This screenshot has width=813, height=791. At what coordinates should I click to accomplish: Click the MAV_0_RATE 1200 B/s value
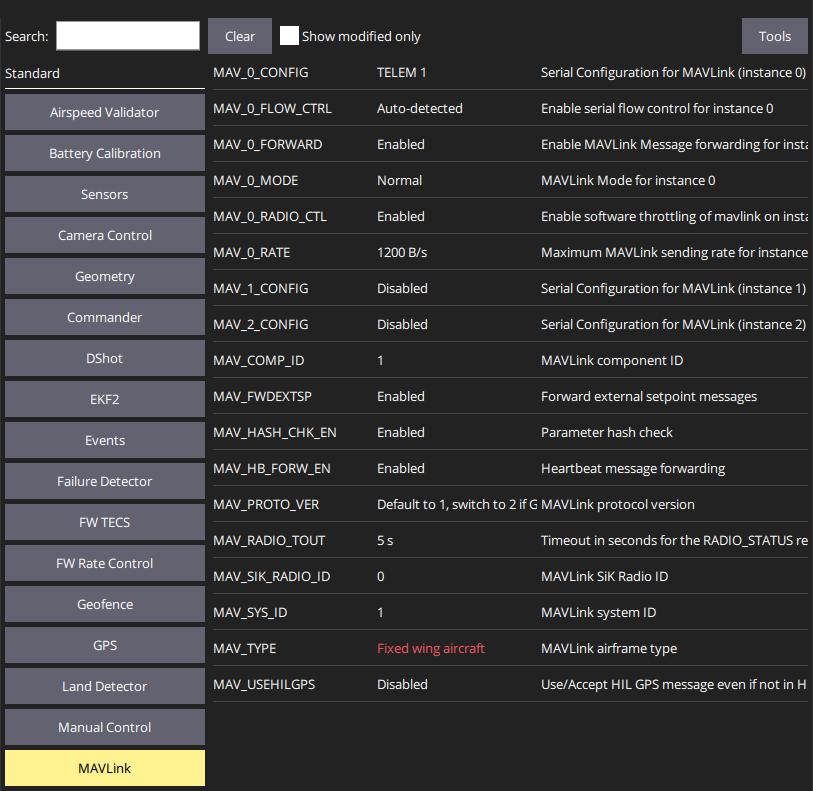coord(402,252)
